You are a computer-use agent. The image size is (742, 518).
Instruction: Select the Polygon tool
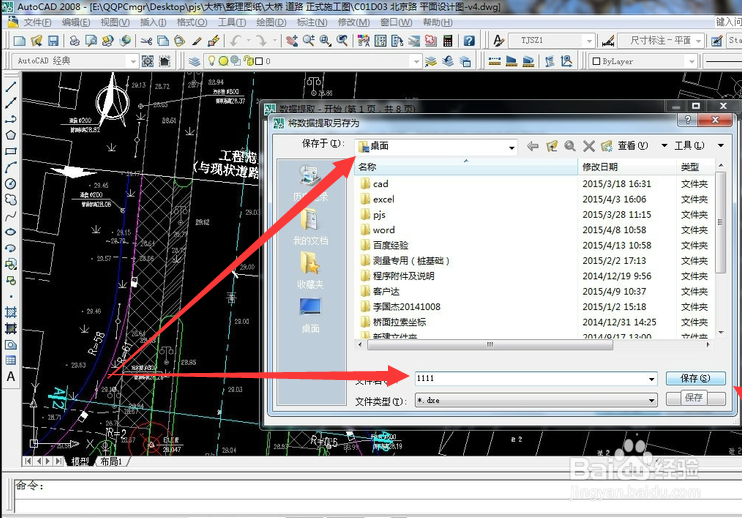[10, 135]
